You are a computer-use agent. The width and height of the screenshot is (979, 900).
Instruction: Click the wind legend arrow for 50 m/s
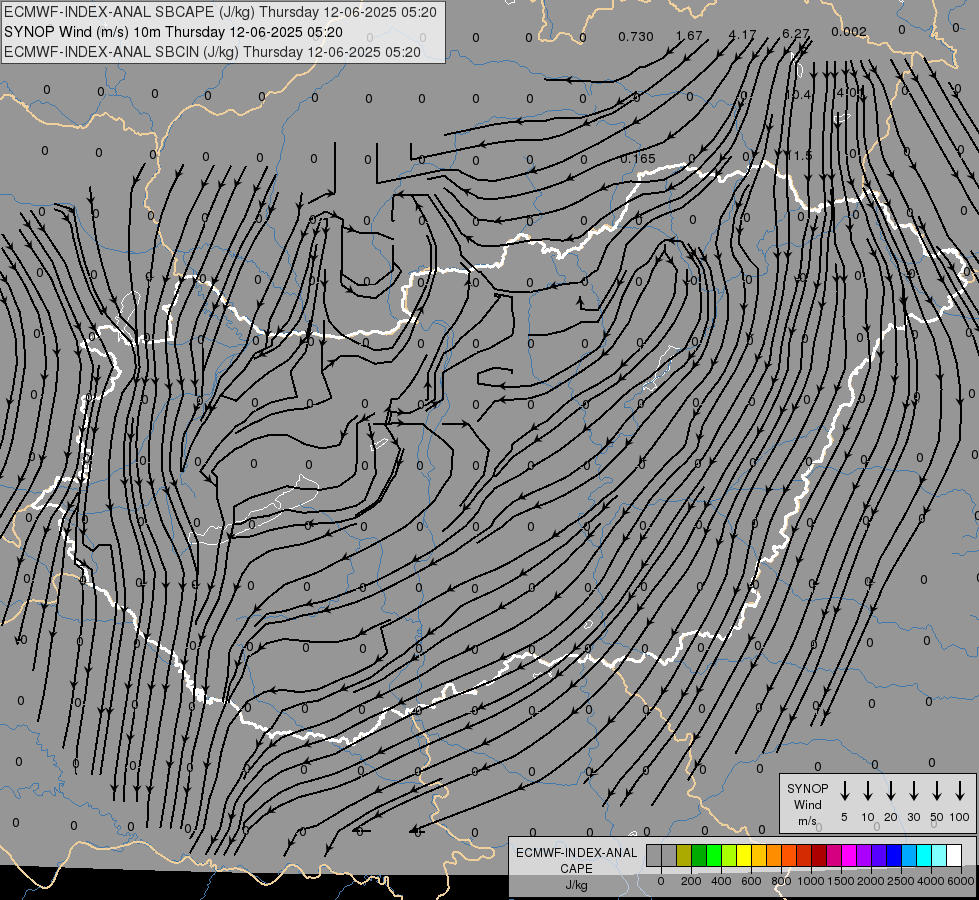pyautogui.click(x=937, y=790)
